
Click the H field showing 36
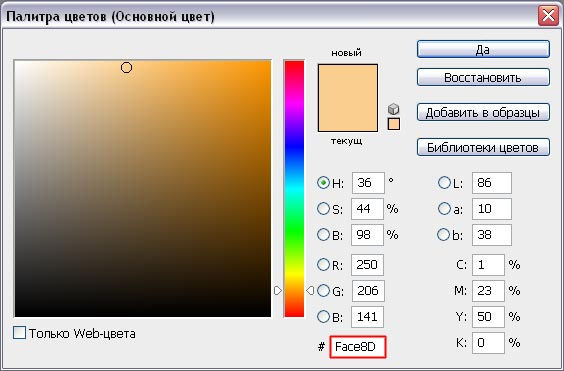coord(368,183)
